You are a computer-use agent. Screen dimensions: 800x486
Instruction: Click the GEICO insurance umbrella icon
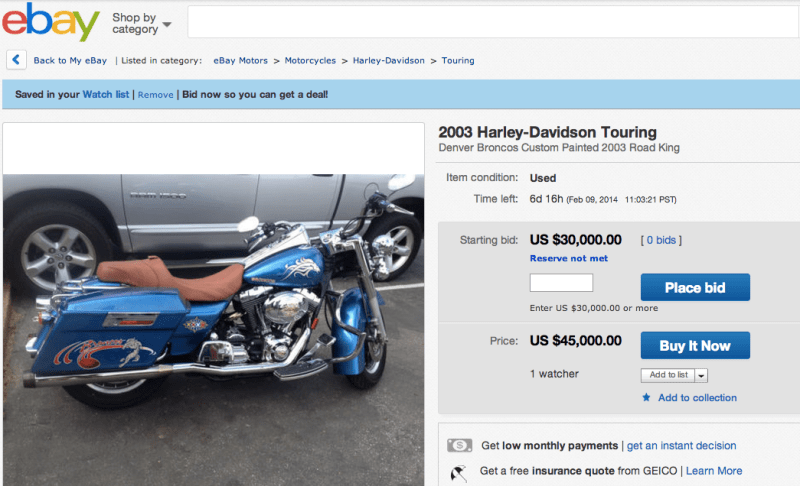point(459,473)
